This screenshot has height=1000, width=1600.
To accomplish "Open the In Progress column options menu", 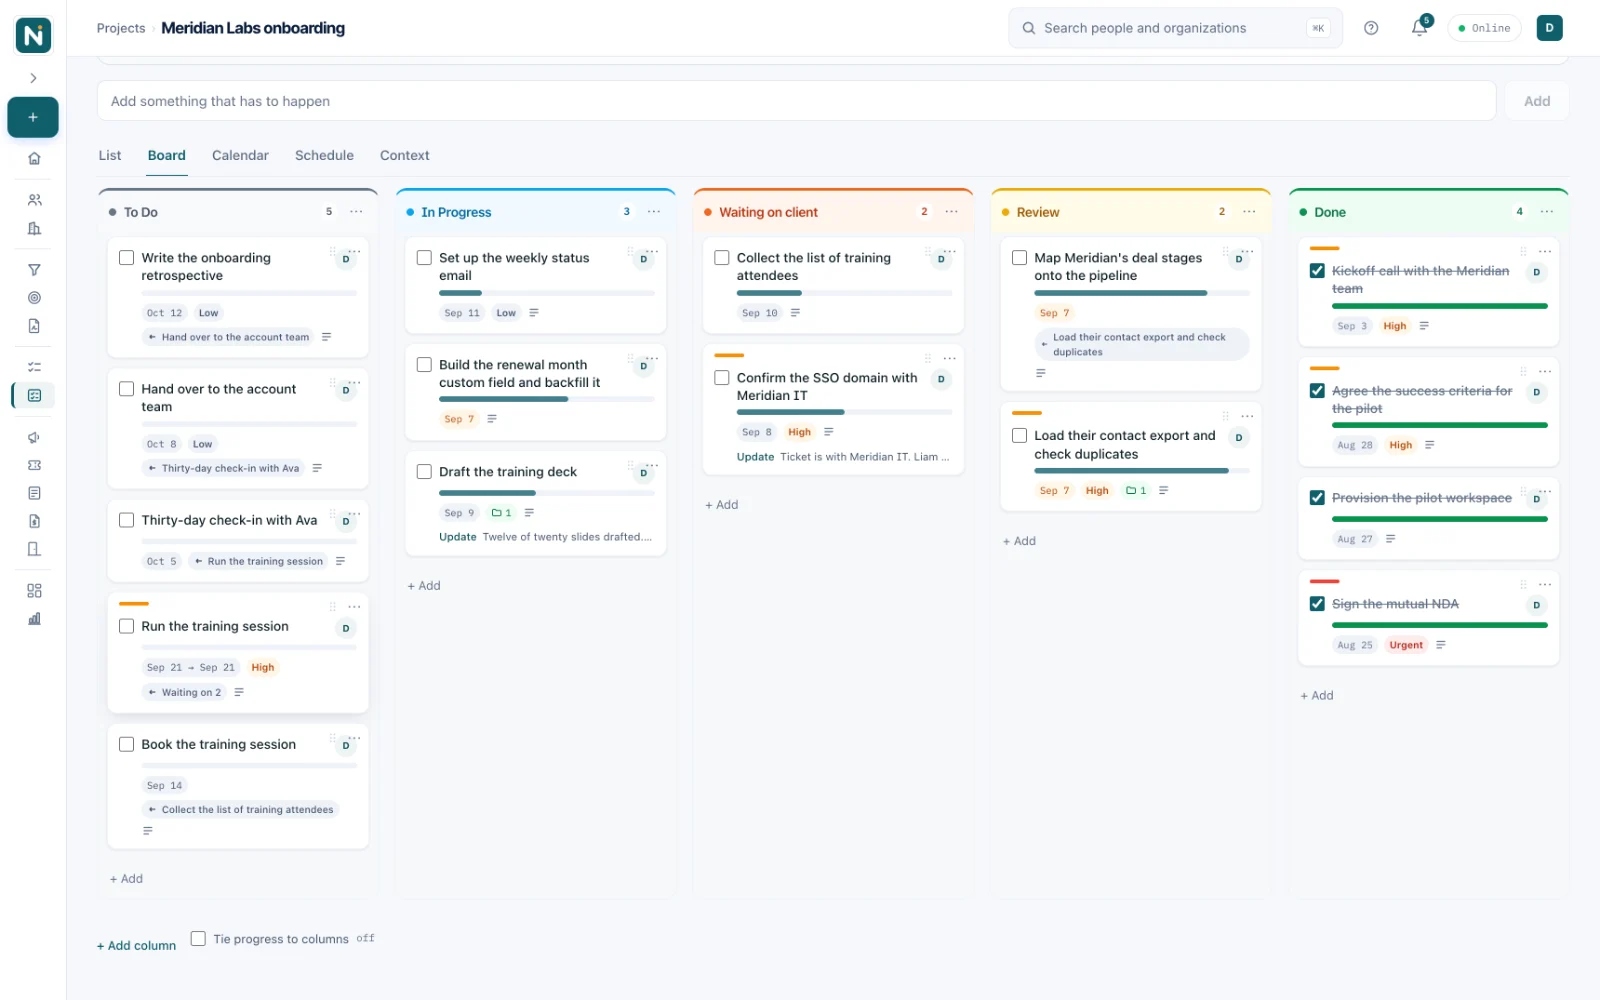I will (x=654, y=212).
